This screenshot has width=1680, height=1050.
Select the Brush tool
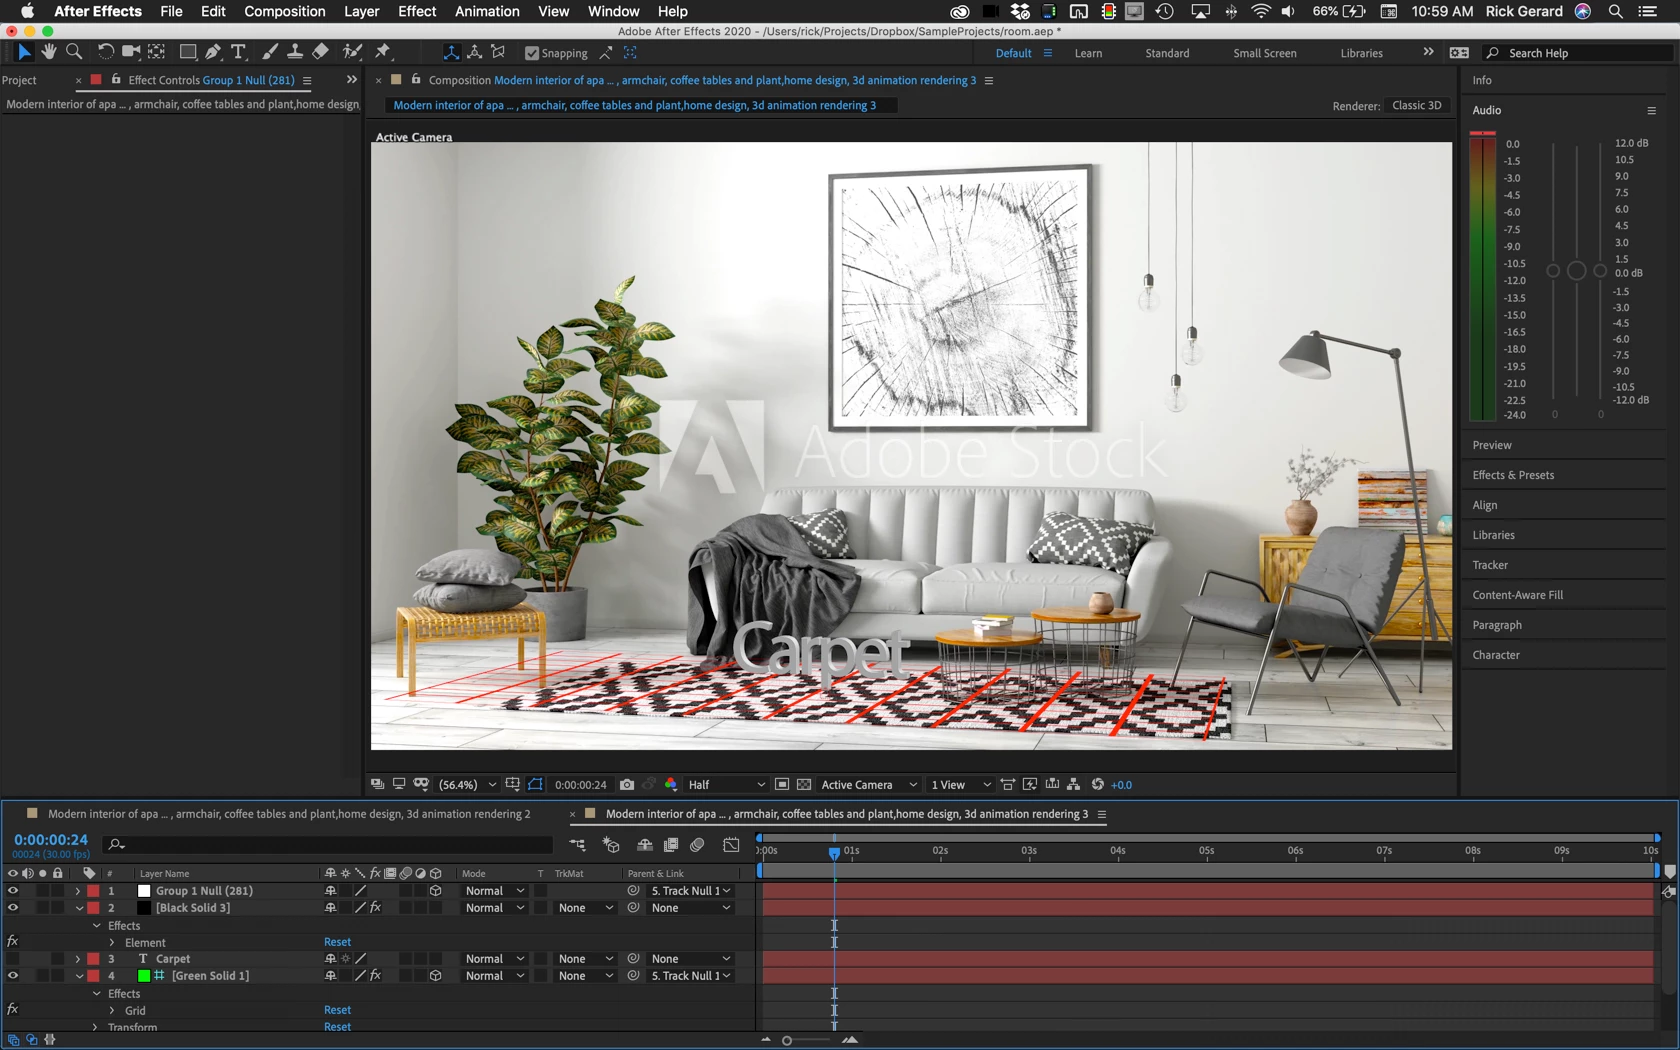click(x=270, y=52)
